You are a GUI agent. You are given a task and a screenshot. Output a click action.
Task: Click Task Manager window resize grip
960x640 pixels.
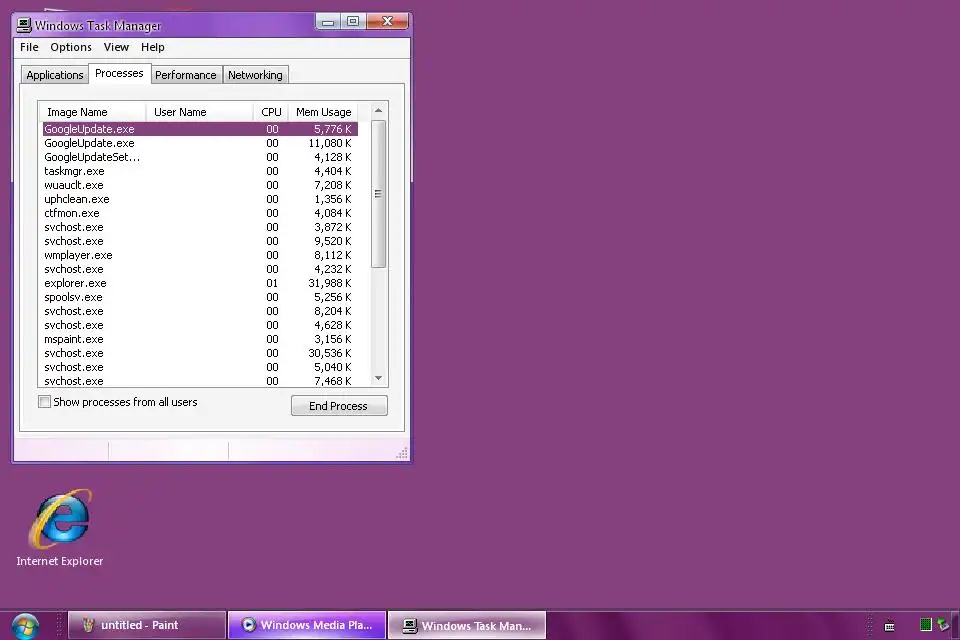[402, 453]
